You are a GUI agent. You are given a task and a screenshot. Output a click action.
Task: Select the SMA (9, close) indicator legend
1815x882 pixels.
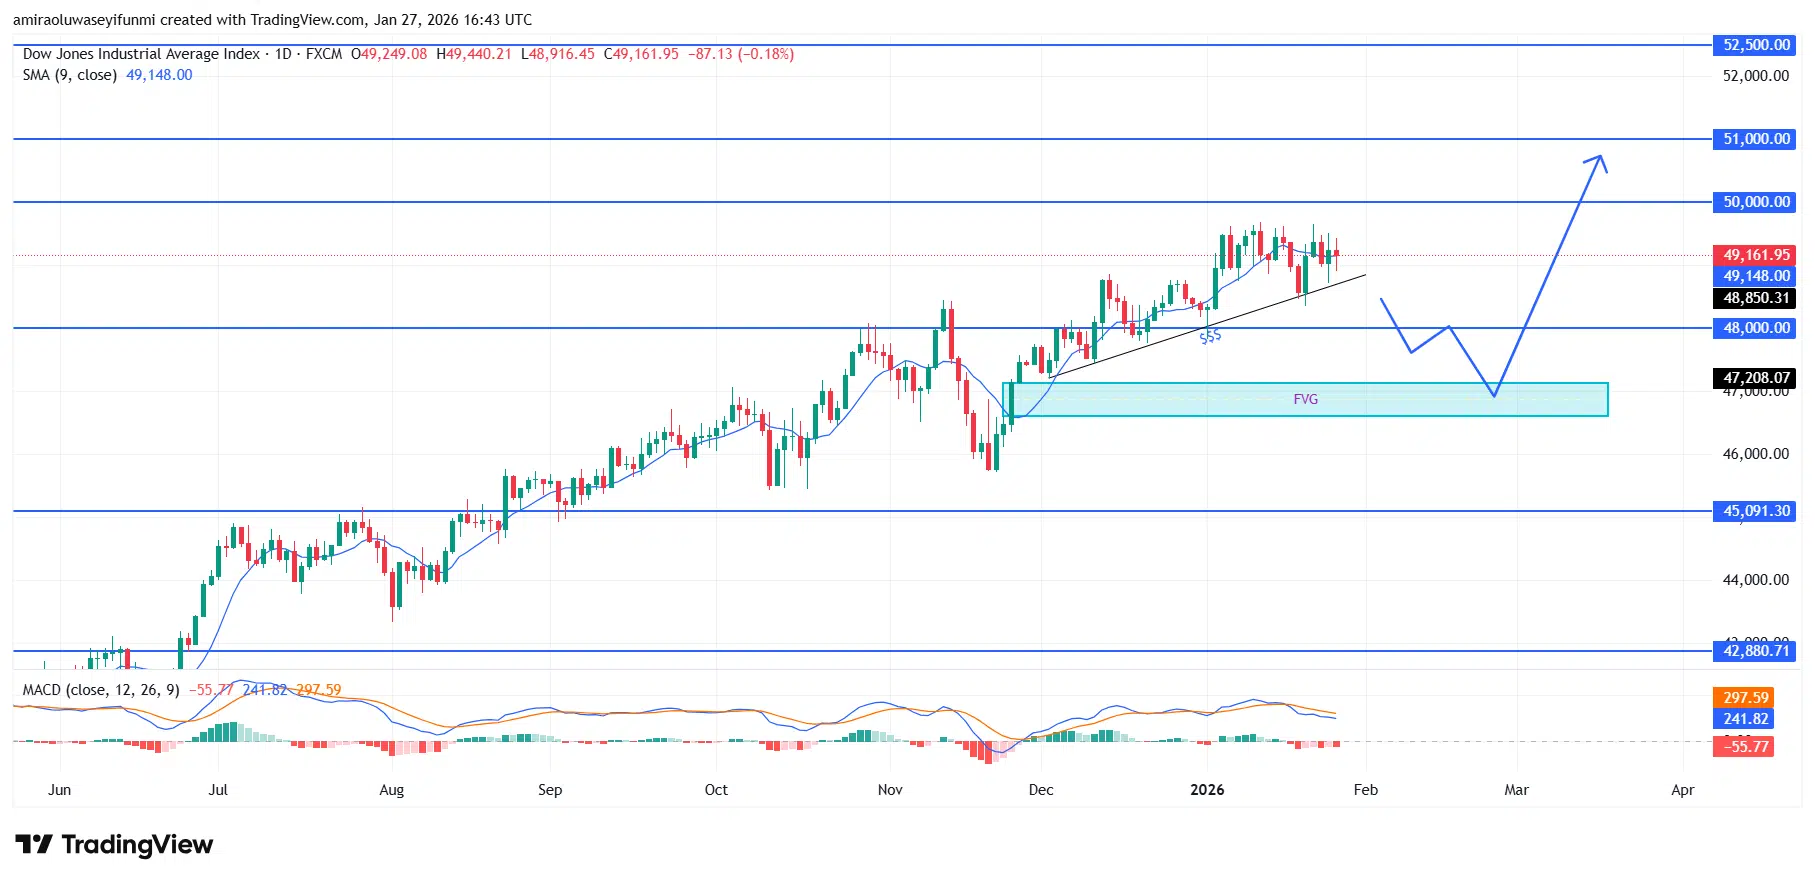[x=70, y=75]
